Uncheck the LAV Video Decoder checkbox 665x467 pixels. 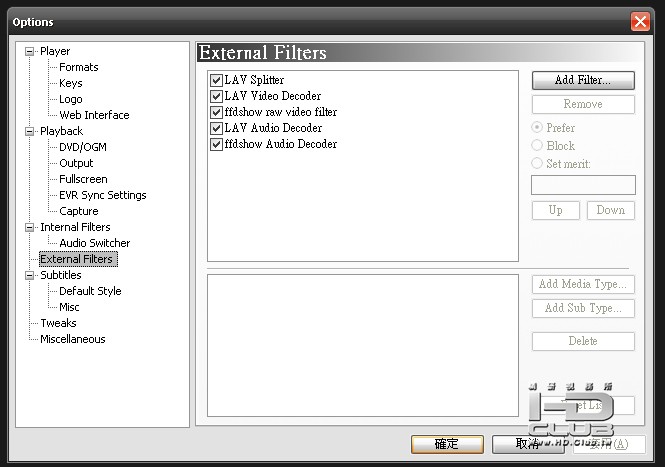coord(216,96)
